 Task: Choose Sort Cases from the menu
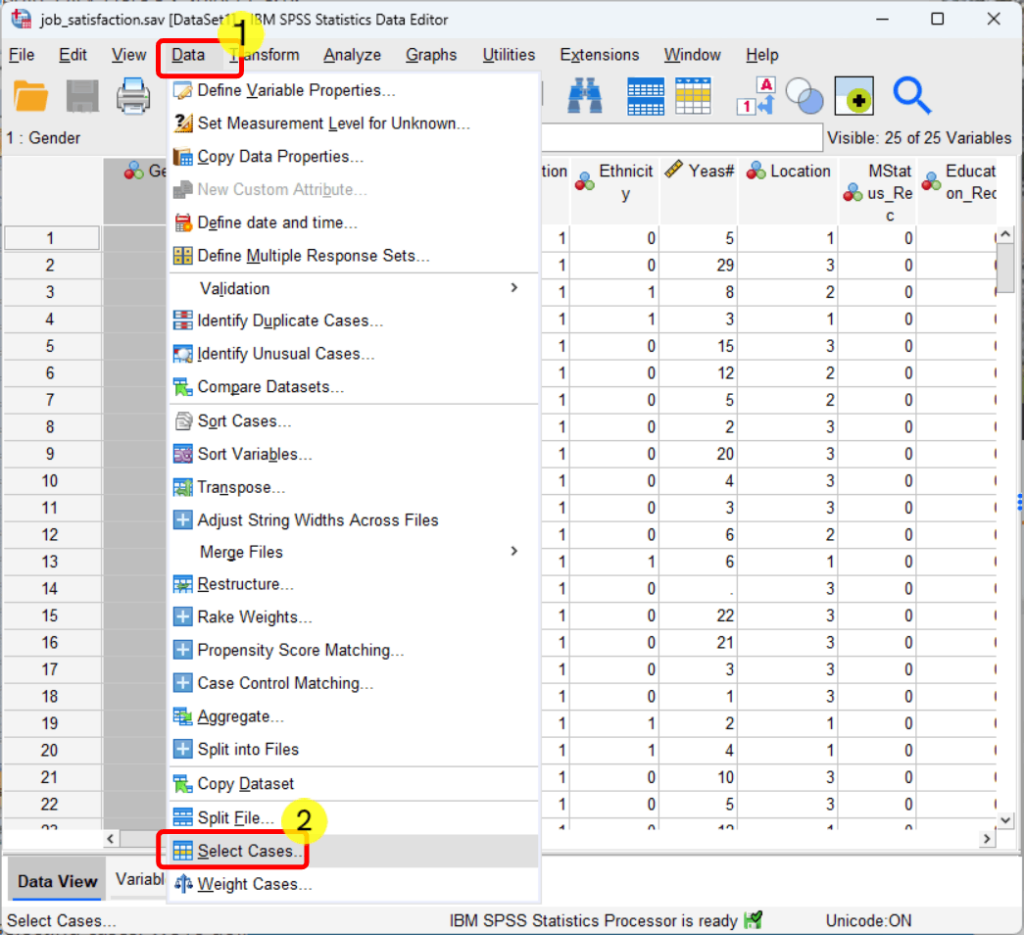point(240,421)
